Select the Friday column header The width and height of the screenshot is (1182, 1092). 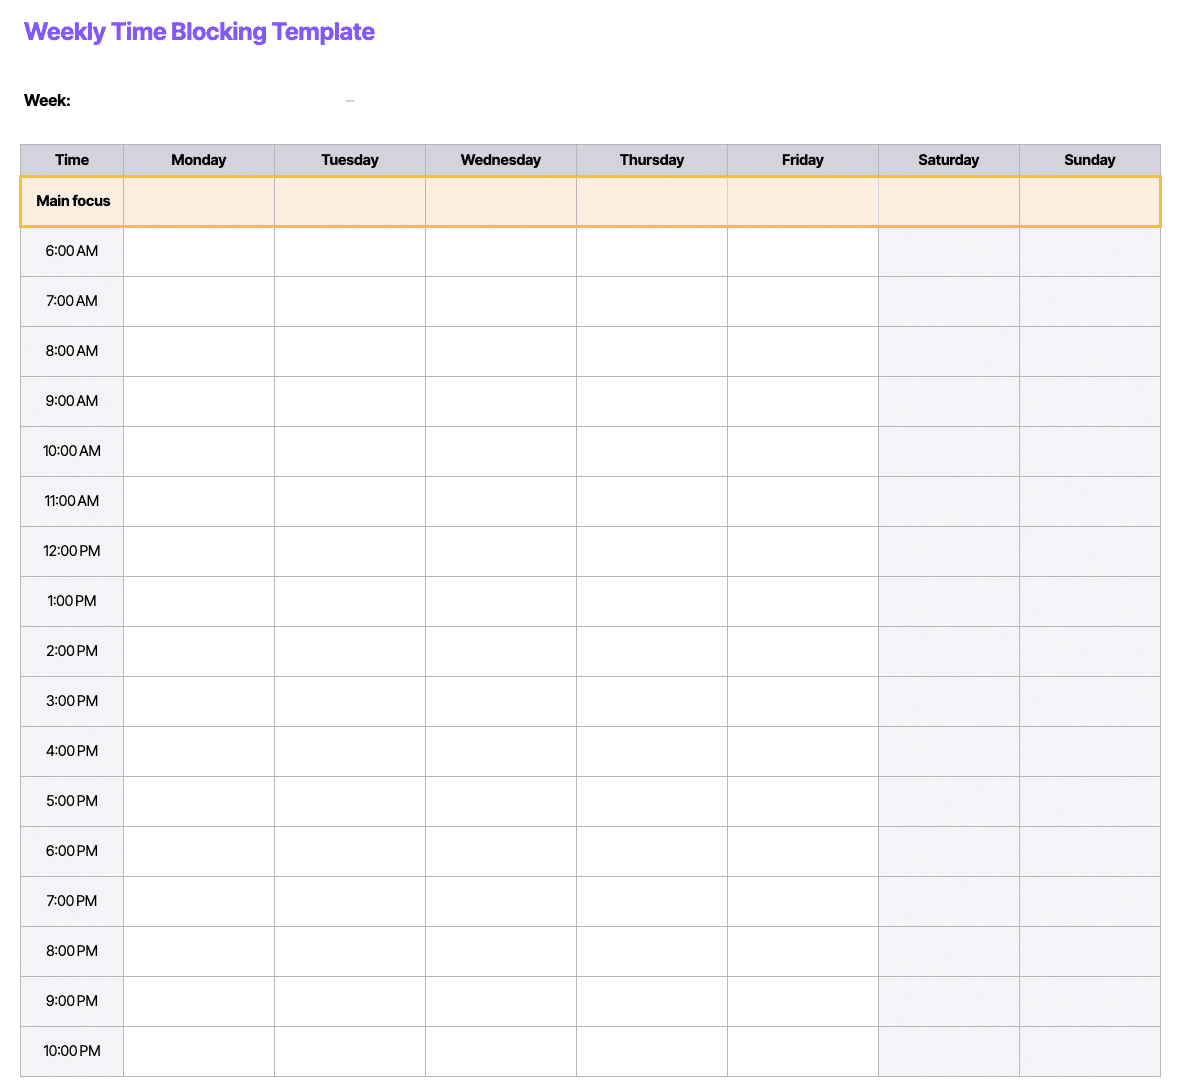803,160
